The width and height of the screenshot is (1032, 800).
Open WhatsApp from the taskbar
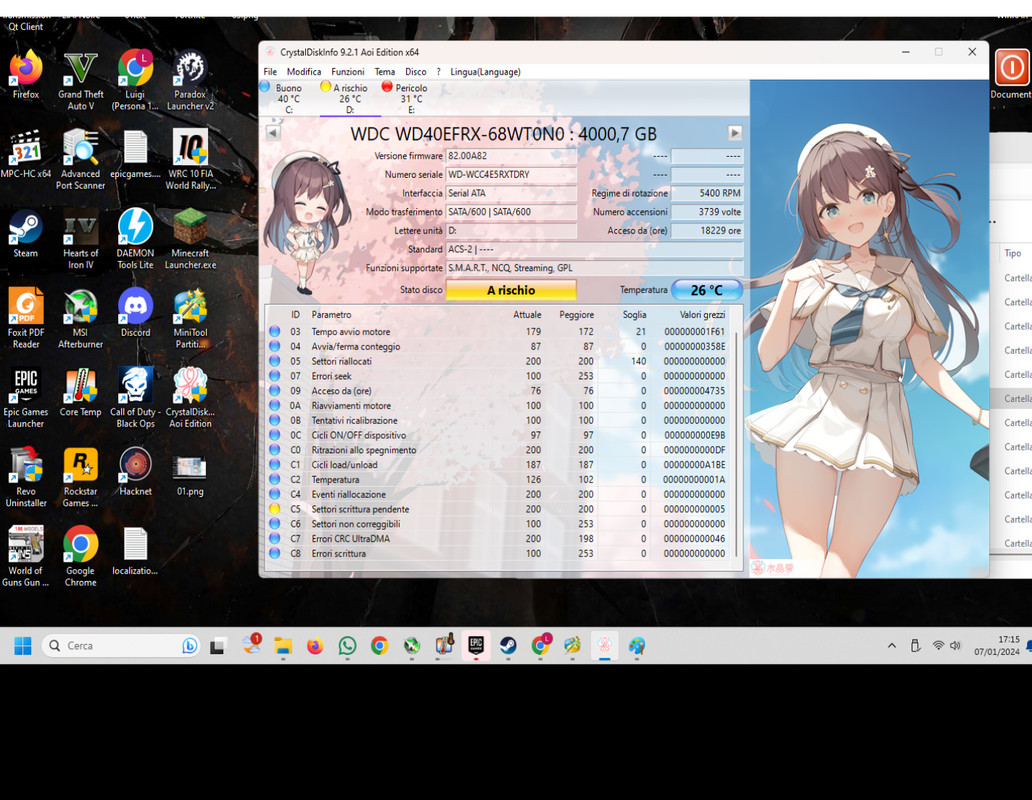(x=348, y=646)
